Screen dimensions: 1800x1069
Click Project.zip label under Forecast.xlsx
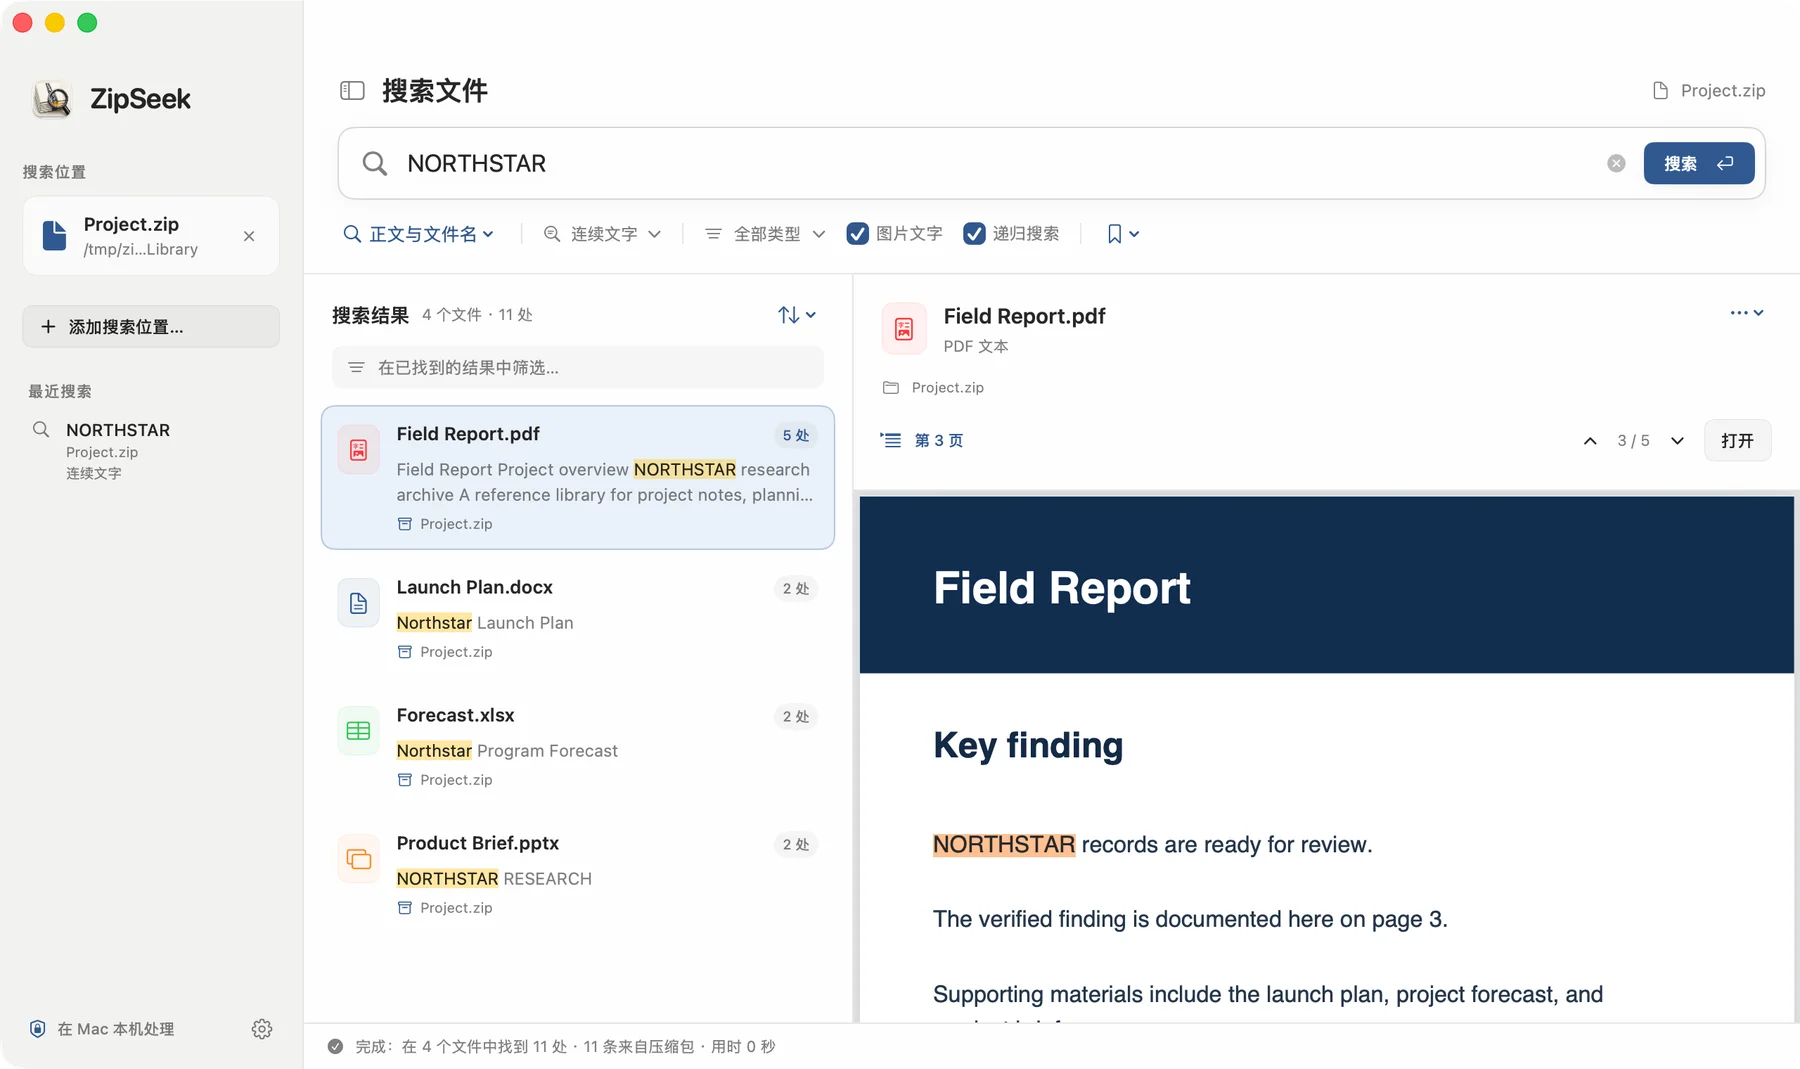click(x=456, y=780)
